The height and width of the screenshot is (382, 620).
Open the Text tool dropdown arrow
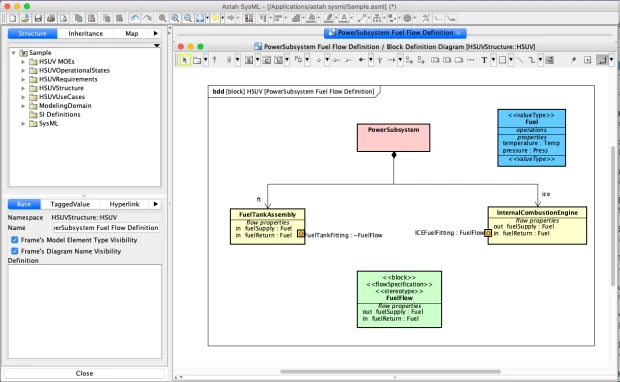(x=493, y=60)
